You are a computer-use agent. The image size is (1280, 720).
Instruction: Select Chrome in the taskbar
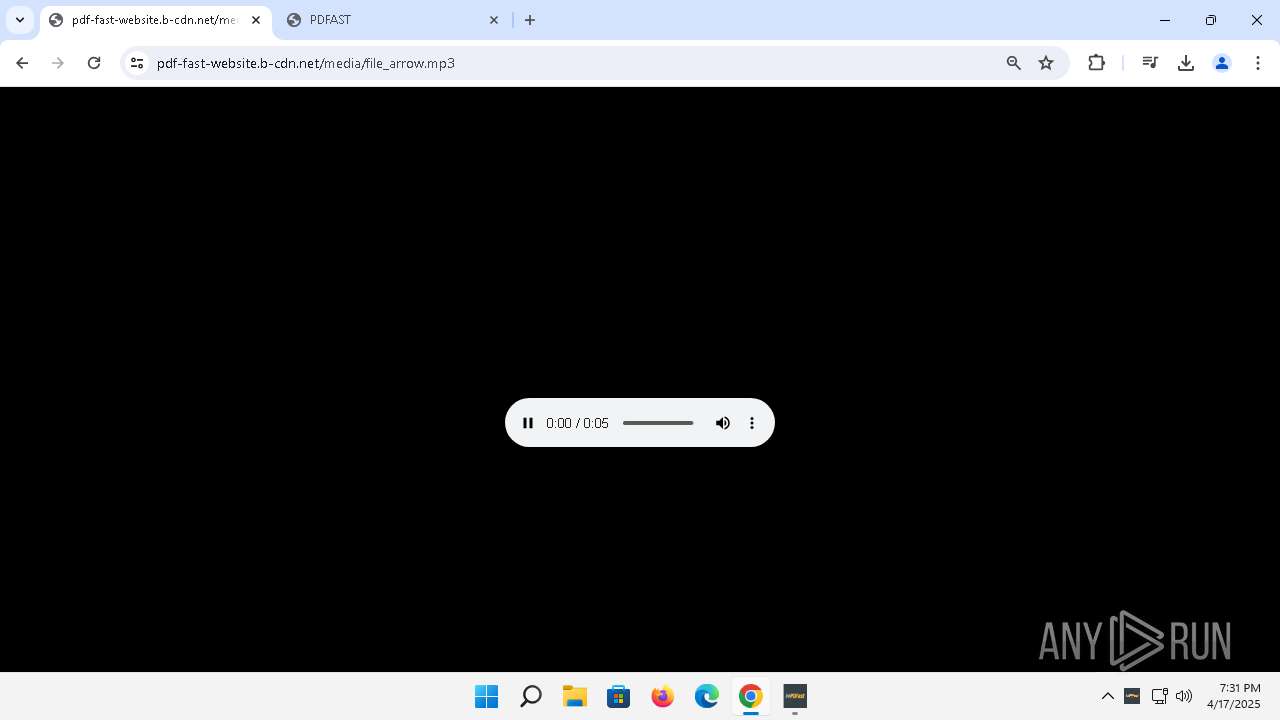click(x=751, y=696)
